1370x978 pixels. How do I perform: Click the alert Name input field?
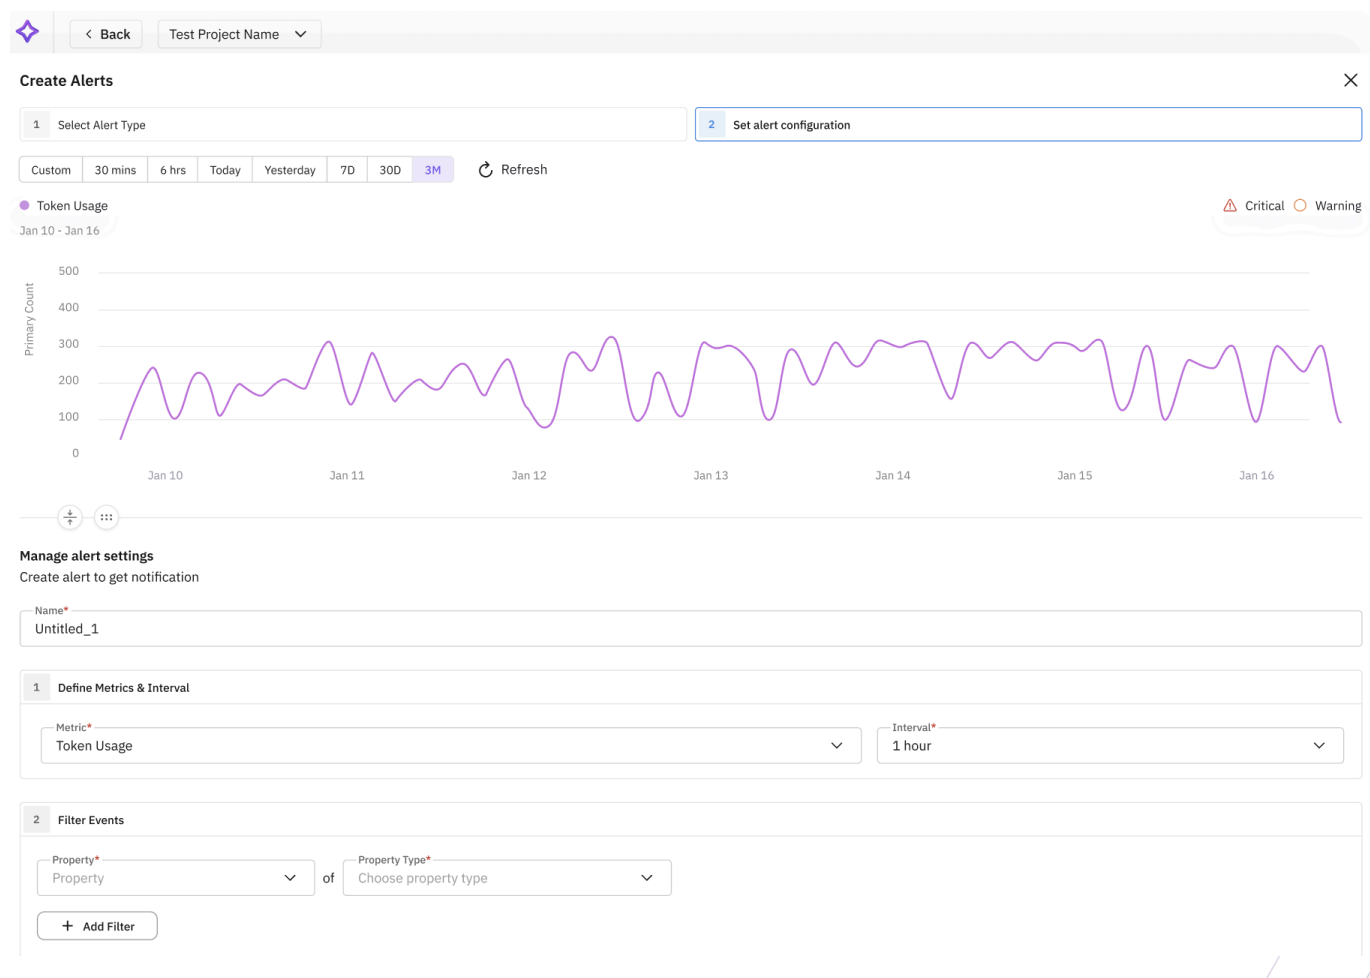coord(690,629)
